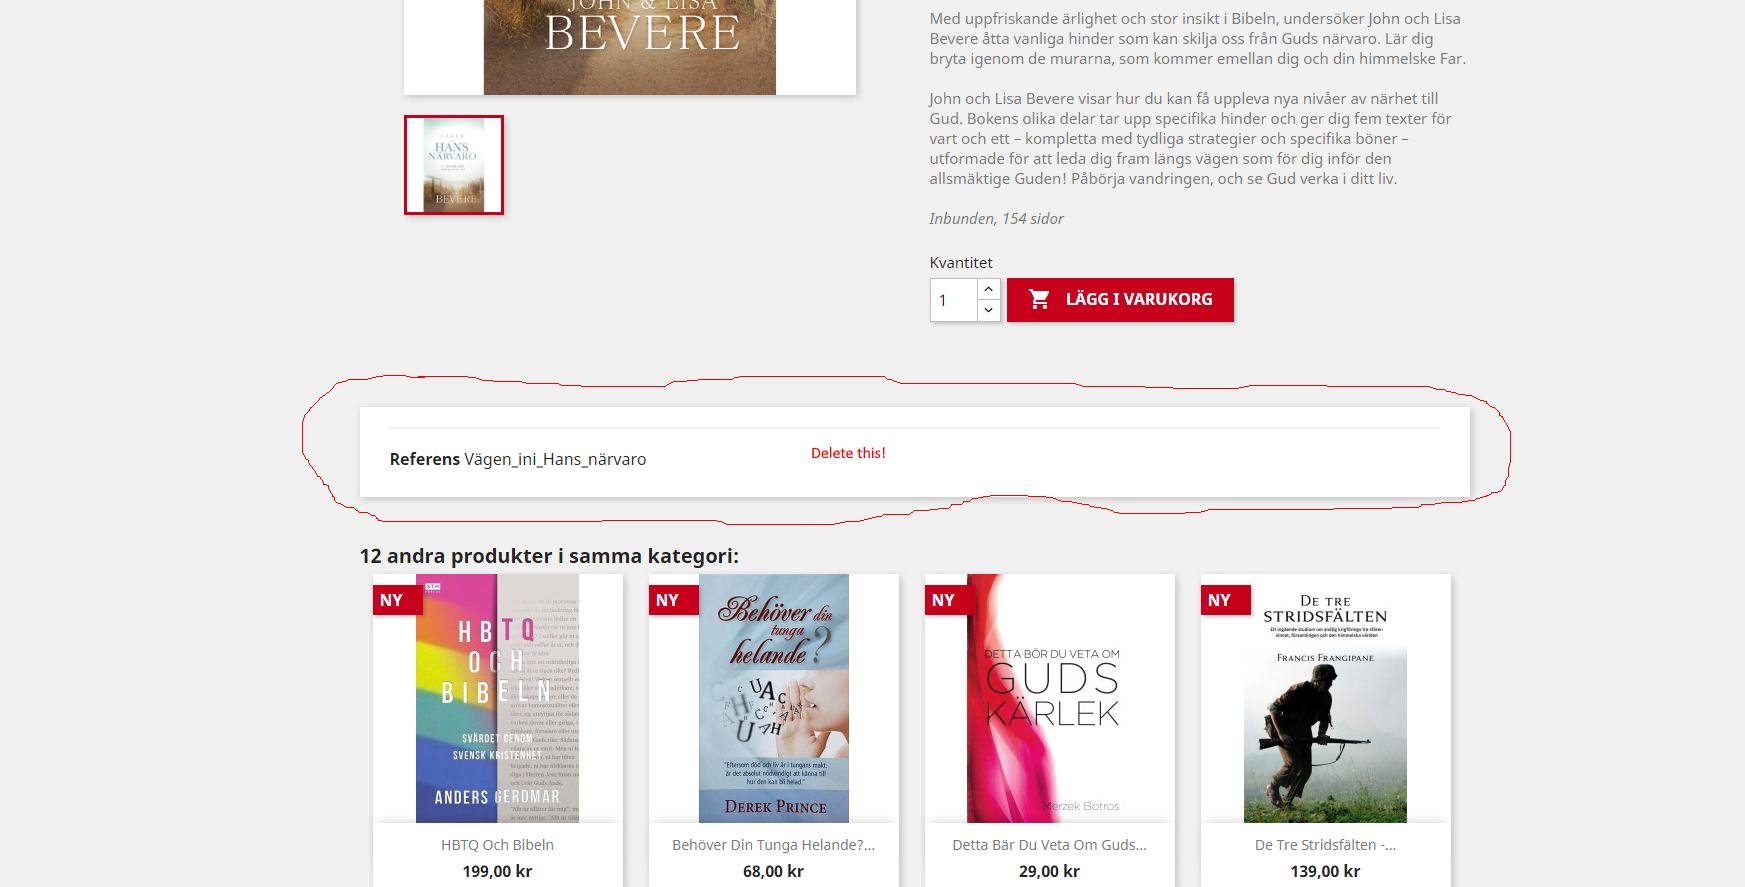Open the HBTQ Och Bibeln cover image
The height and width of the screenshot is (887, 1745).
pyautogui.click(x=497, y=698)
